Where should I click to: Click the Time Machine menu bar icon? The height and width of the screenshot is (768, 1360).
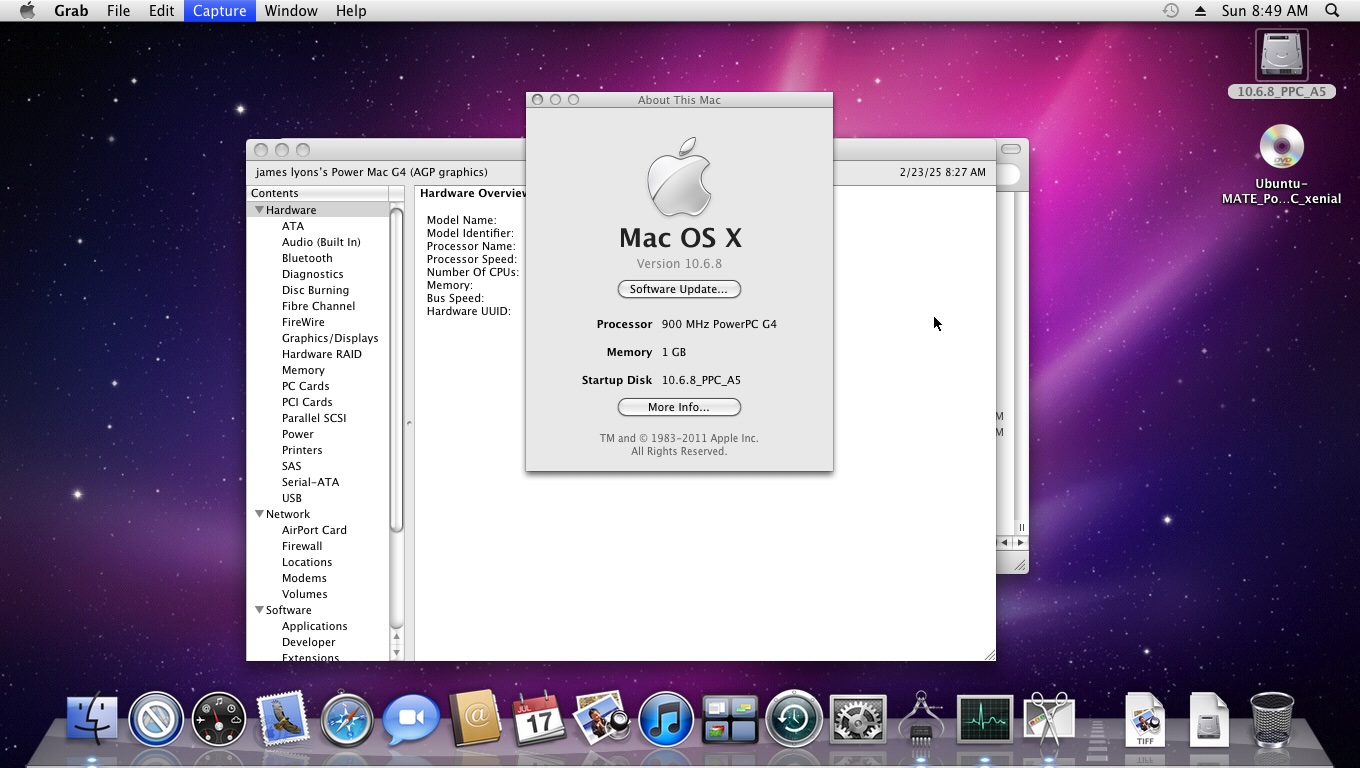pos(1170,11)
